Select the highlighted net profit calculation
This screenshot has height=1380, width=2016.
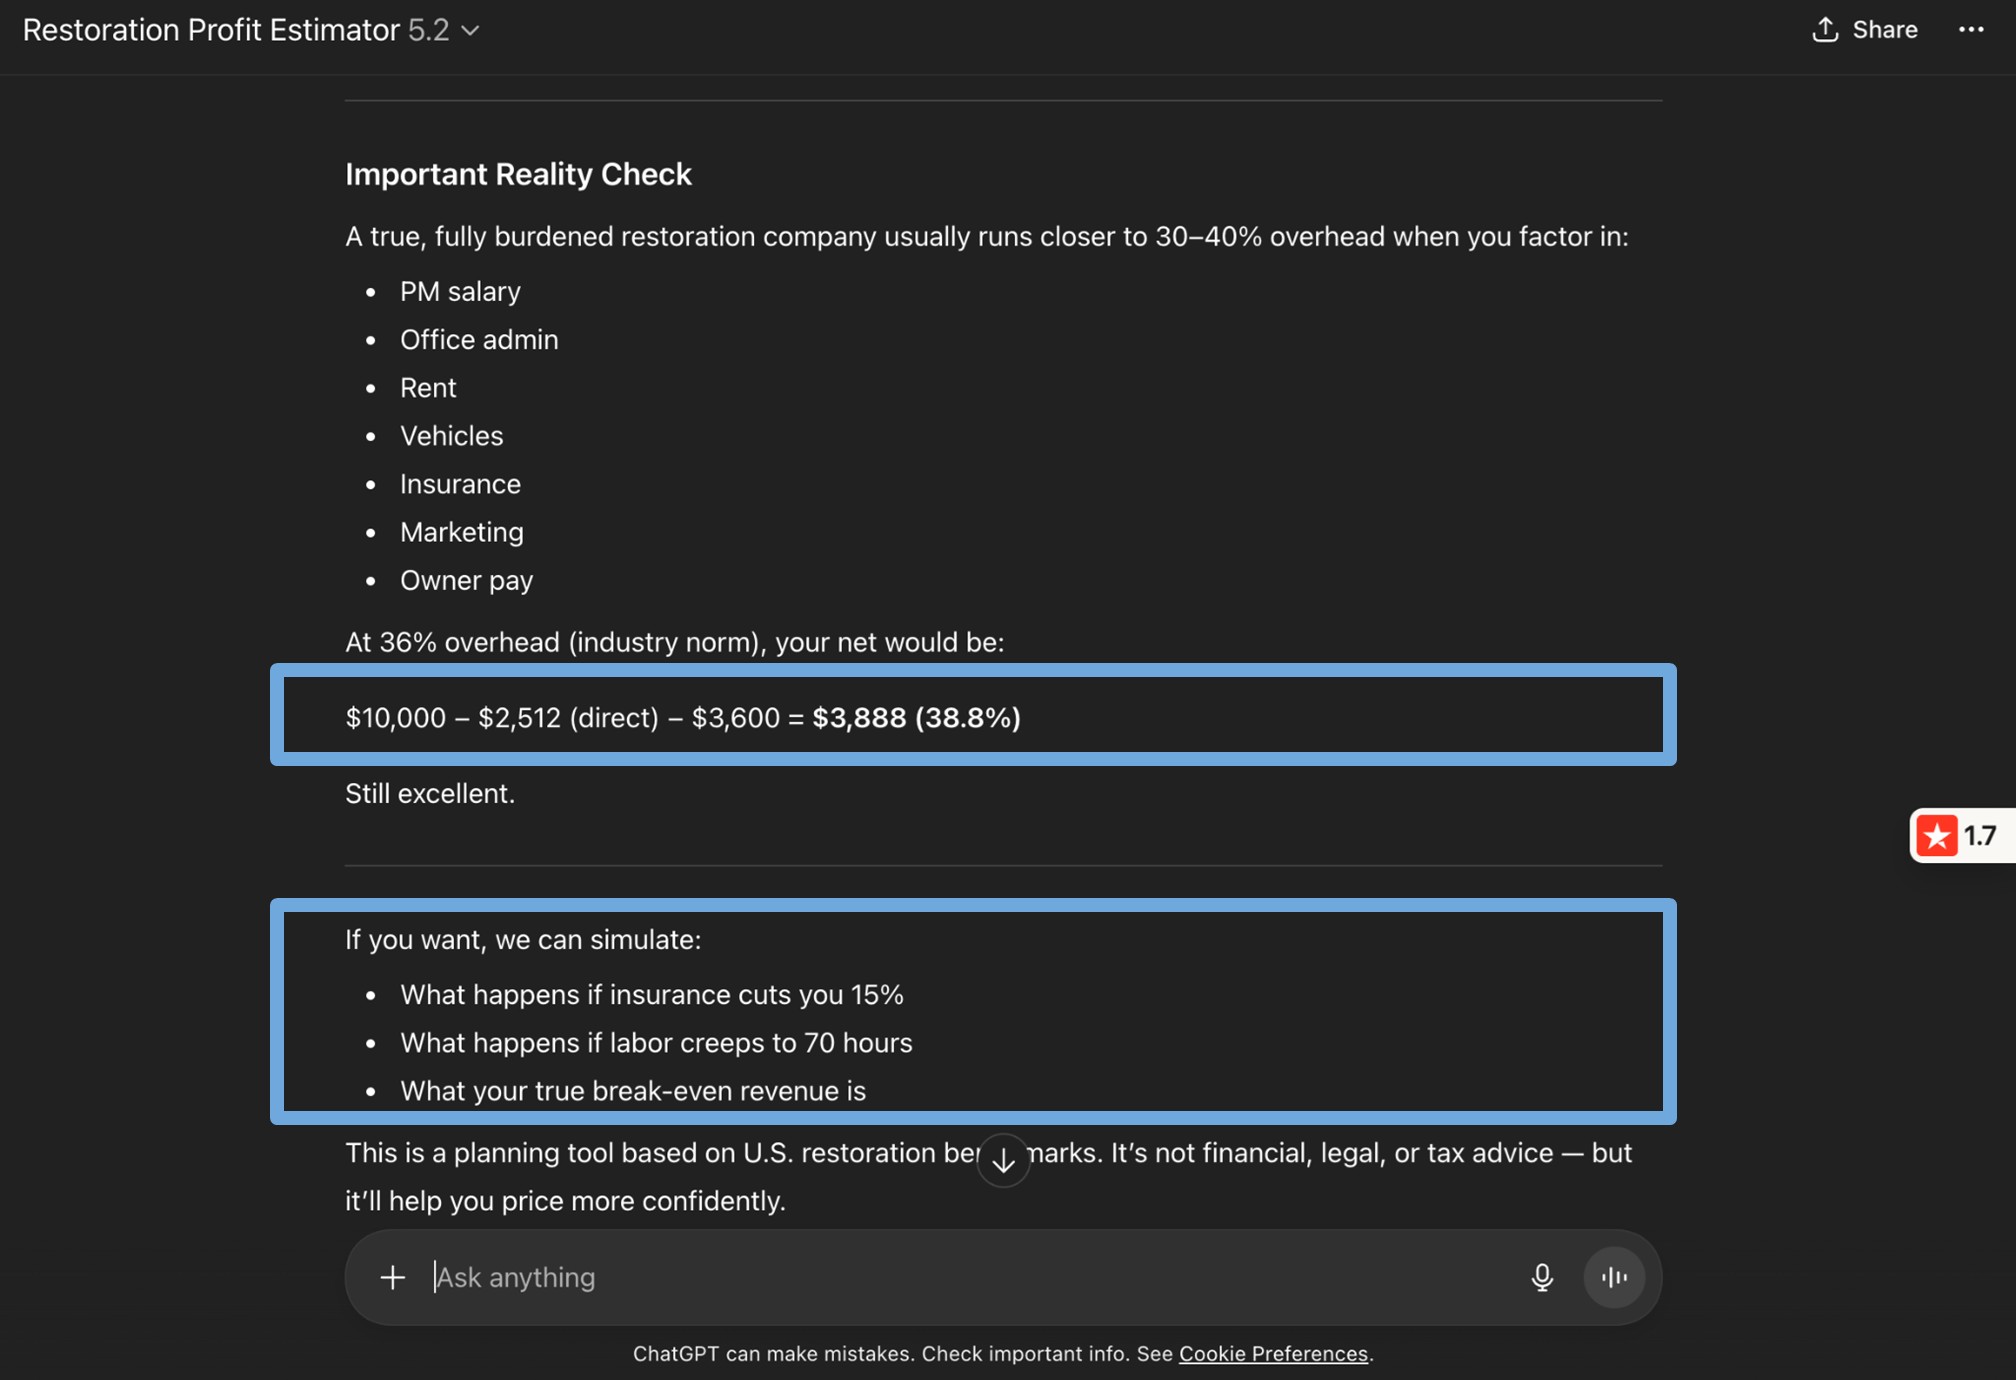[684, 717]
